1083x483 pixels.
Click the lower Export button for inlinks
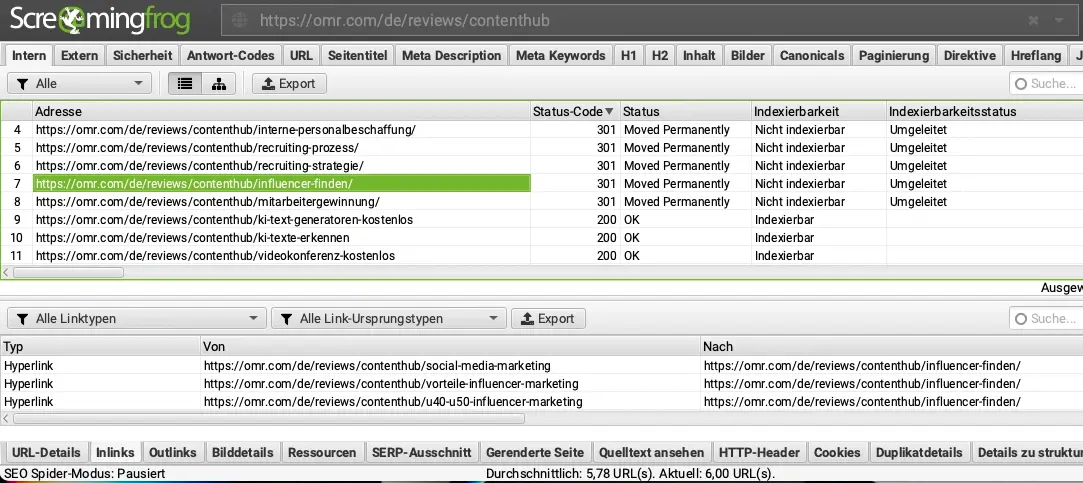(x=548, y=319)
